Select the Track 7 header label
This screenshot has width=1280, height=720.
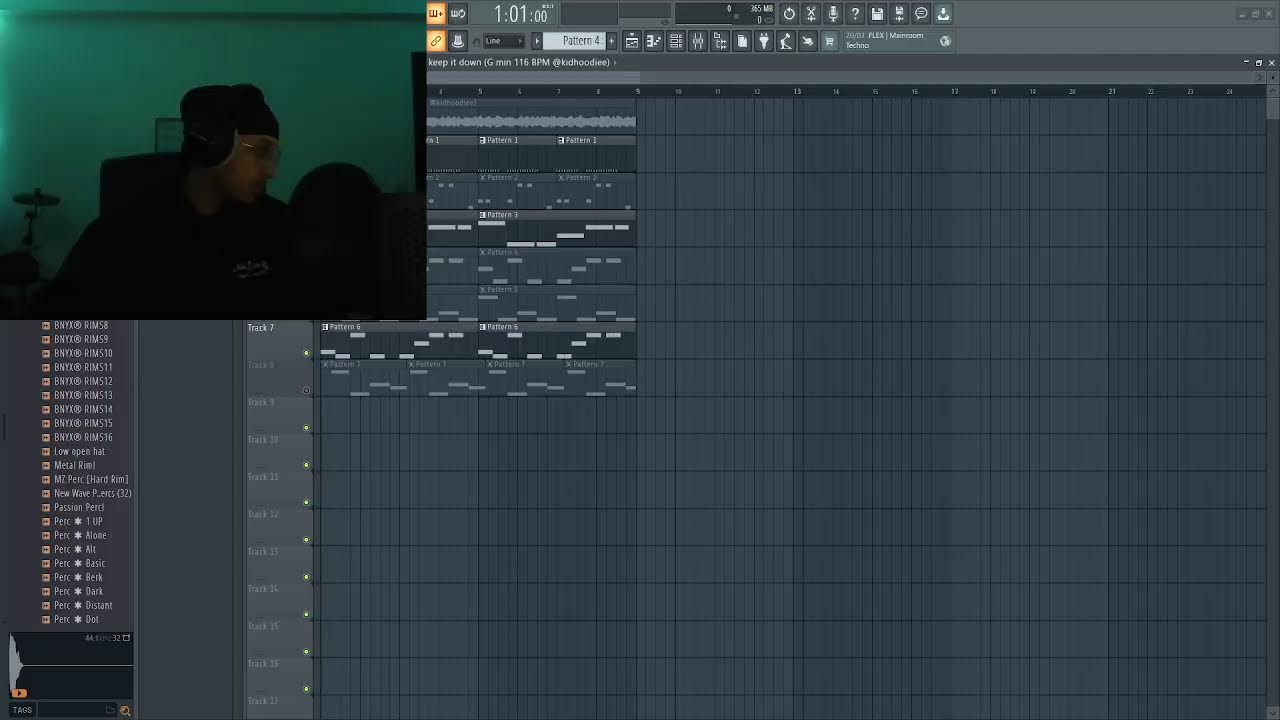[261, 328]
